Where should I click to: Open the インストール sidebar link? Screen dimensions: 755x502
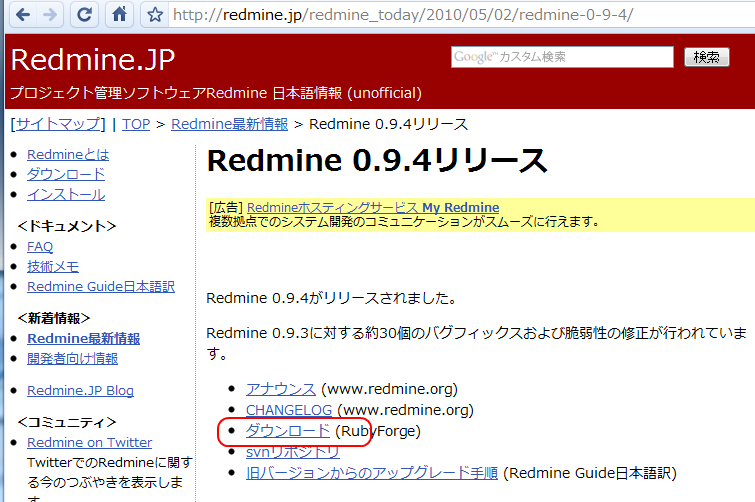pos(66,194)
